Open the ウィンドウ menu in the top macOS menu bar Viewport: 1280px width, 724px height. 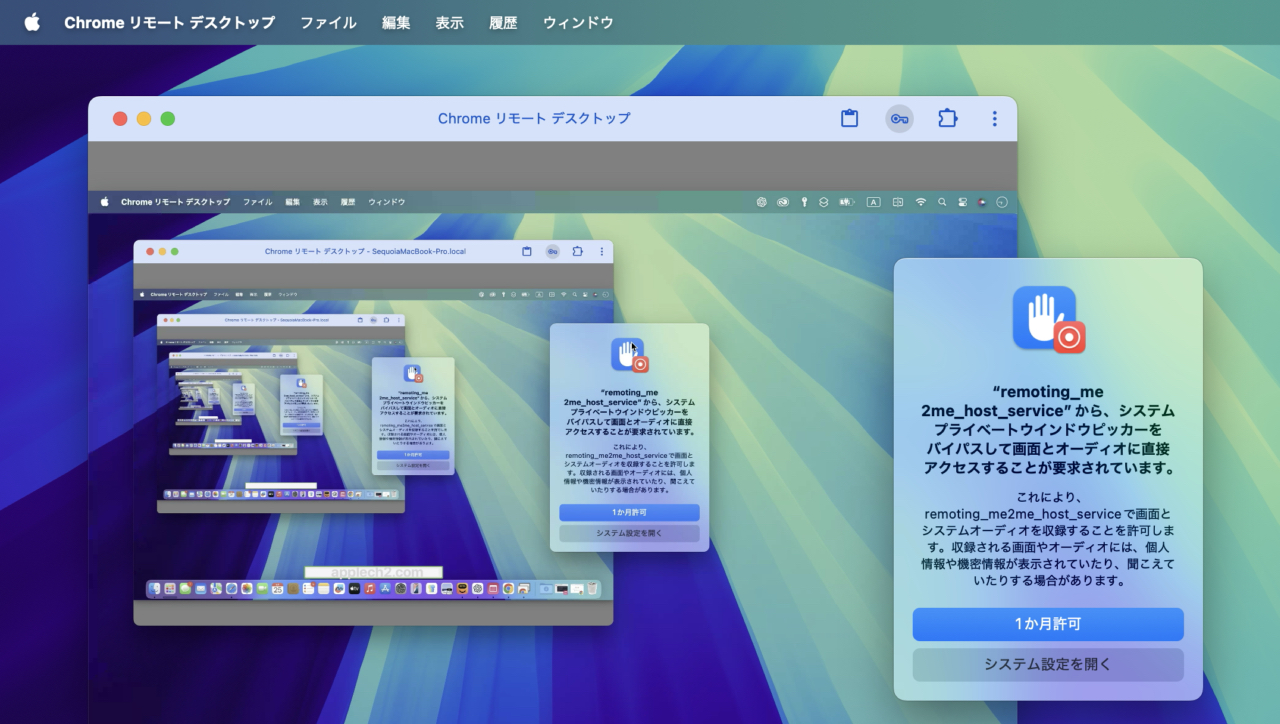578,22
